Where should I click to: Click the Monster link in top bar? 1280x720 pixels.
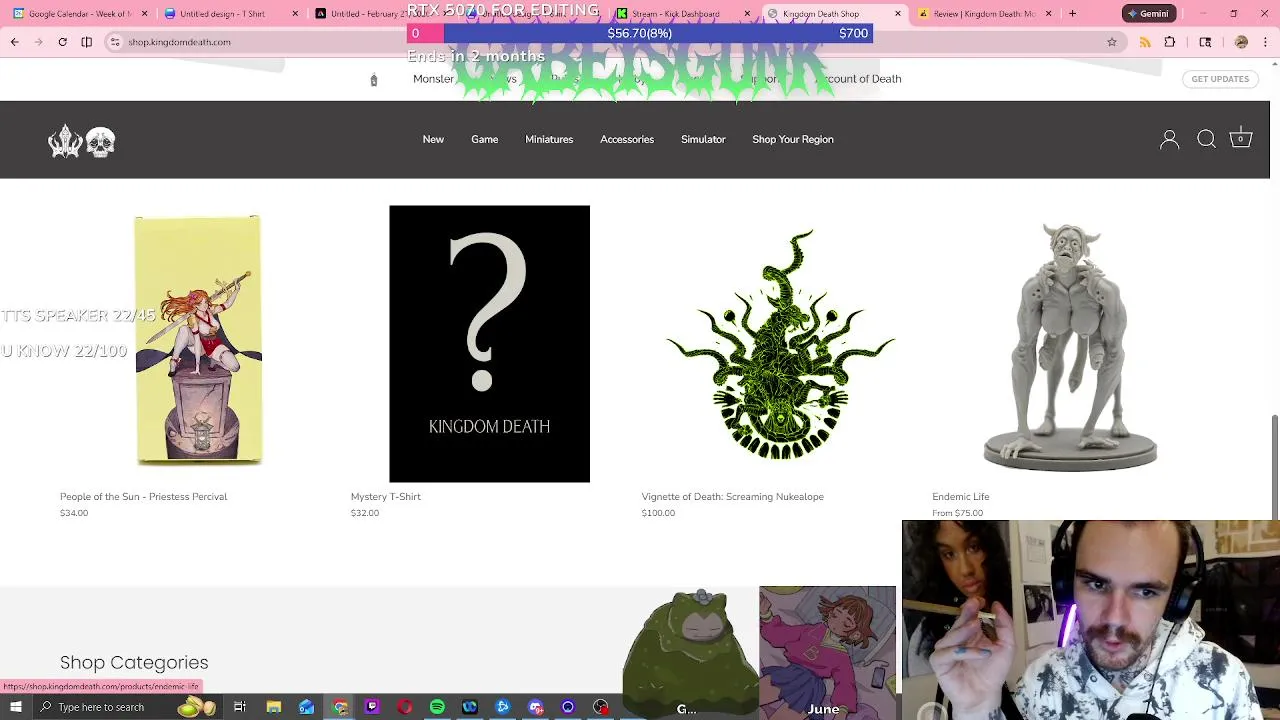(433, 79)
